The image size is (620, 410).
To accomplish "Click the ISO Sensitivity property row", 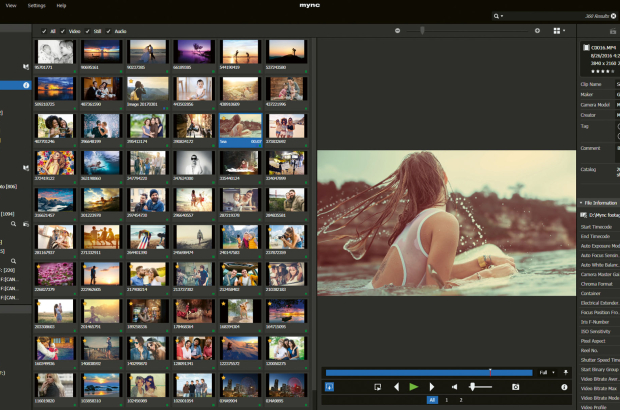I will pos(599,331).
